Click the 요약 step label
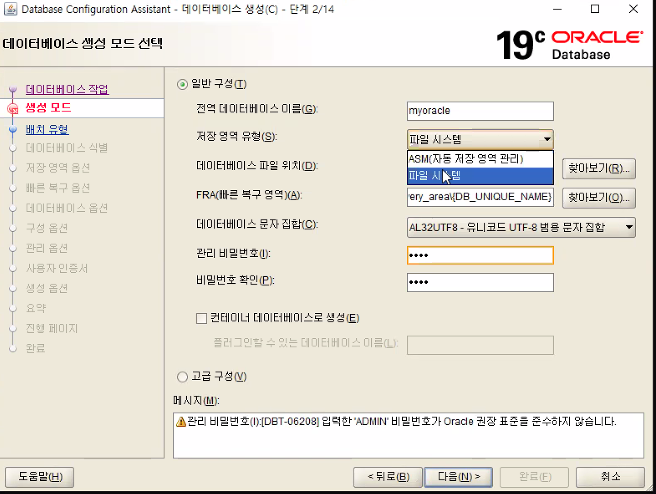656x494 pixels. (36, 308)
